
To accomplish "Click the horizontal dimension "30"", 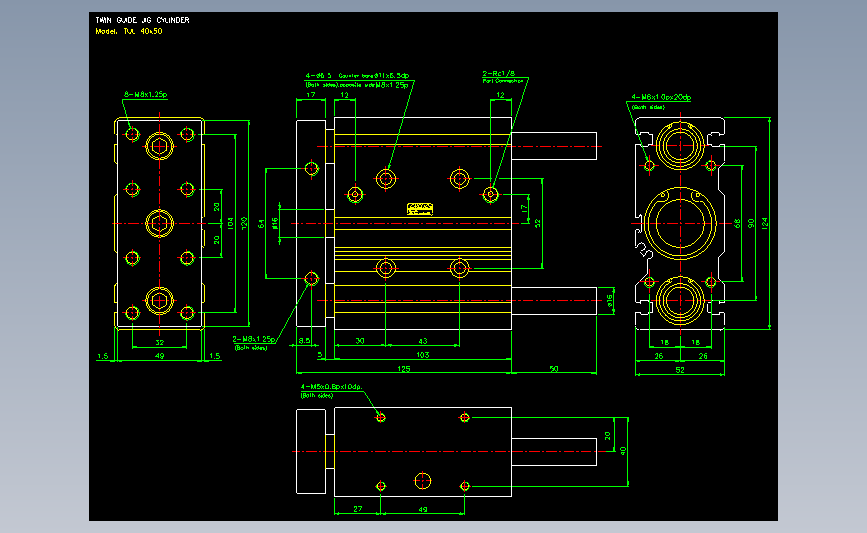I will click(360, 341).
